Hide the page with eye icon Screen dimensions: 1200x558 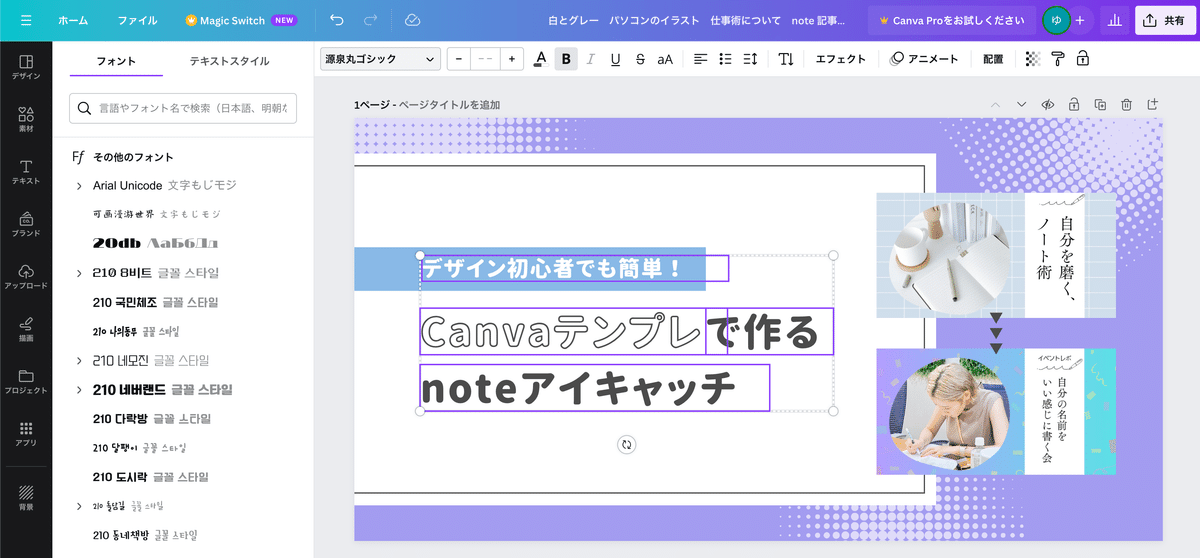(1048, 104)
